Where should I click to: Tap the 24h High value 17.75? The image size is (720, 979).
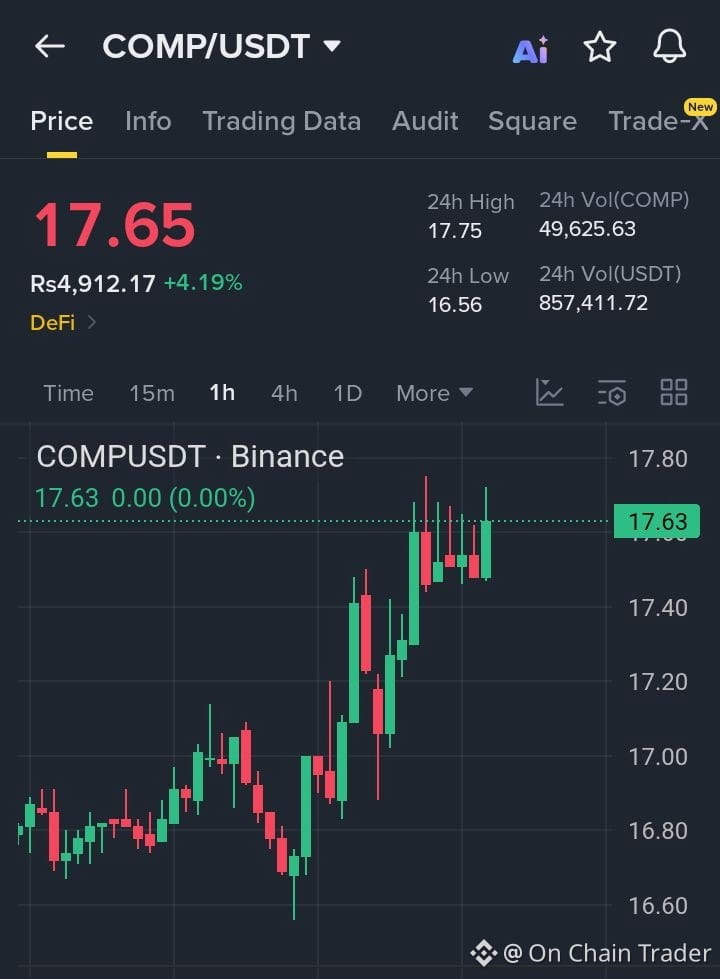point(455,231)
